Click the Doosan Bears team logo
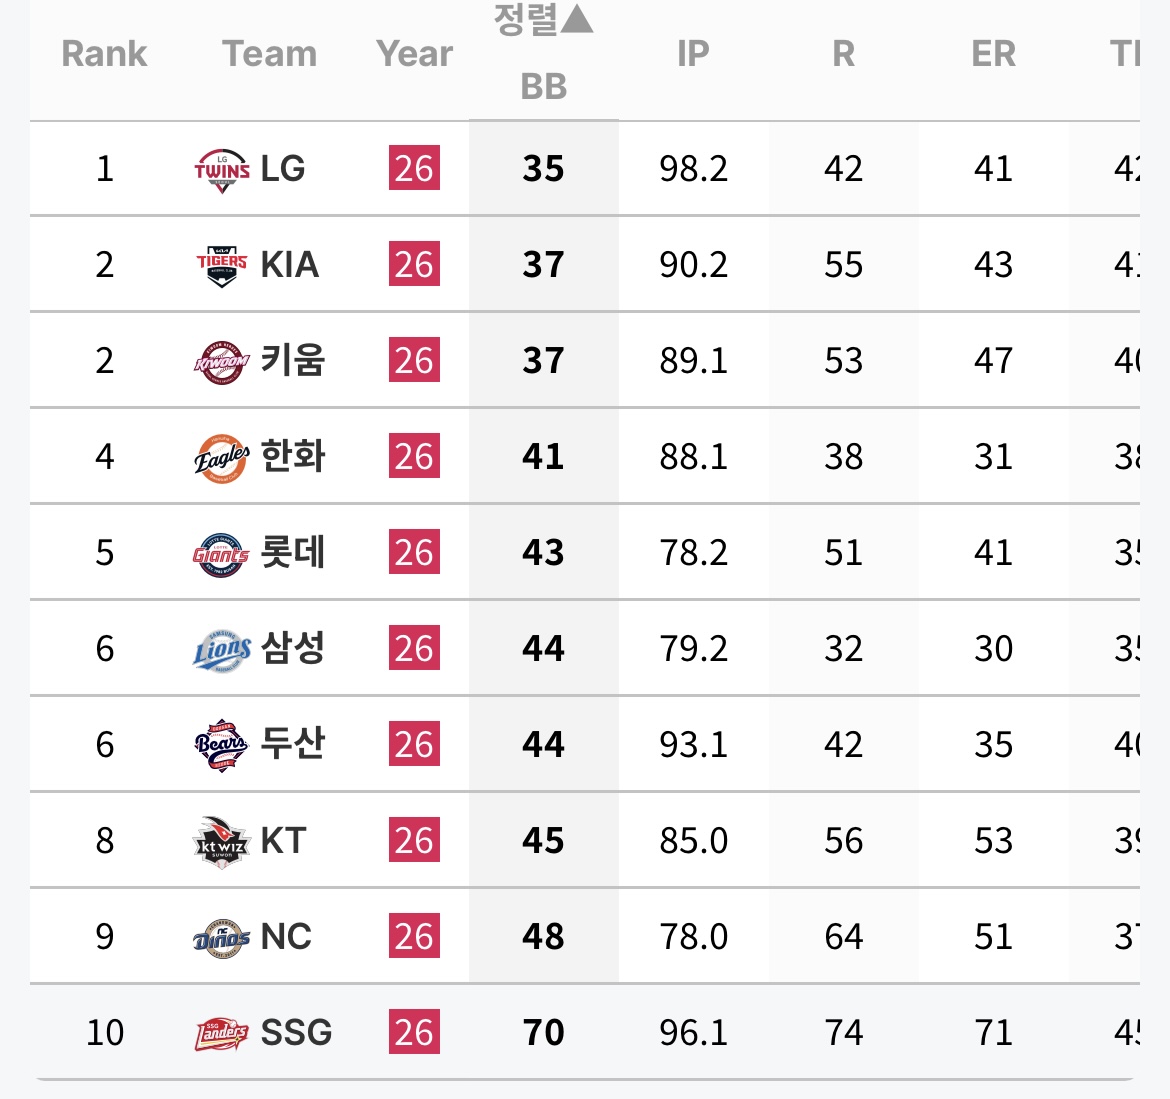 (x=222, y=745)
